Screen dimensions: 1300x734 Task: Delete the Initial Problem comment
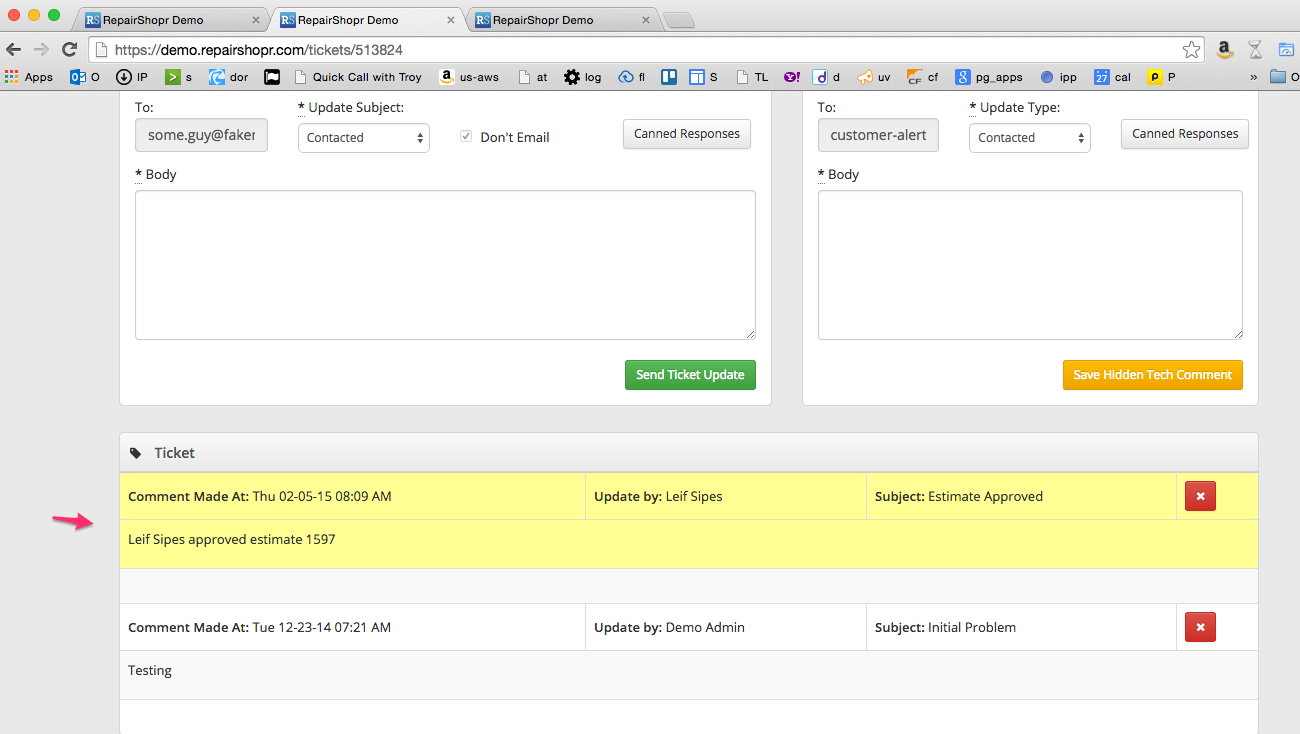click(x=1200, y=627)
